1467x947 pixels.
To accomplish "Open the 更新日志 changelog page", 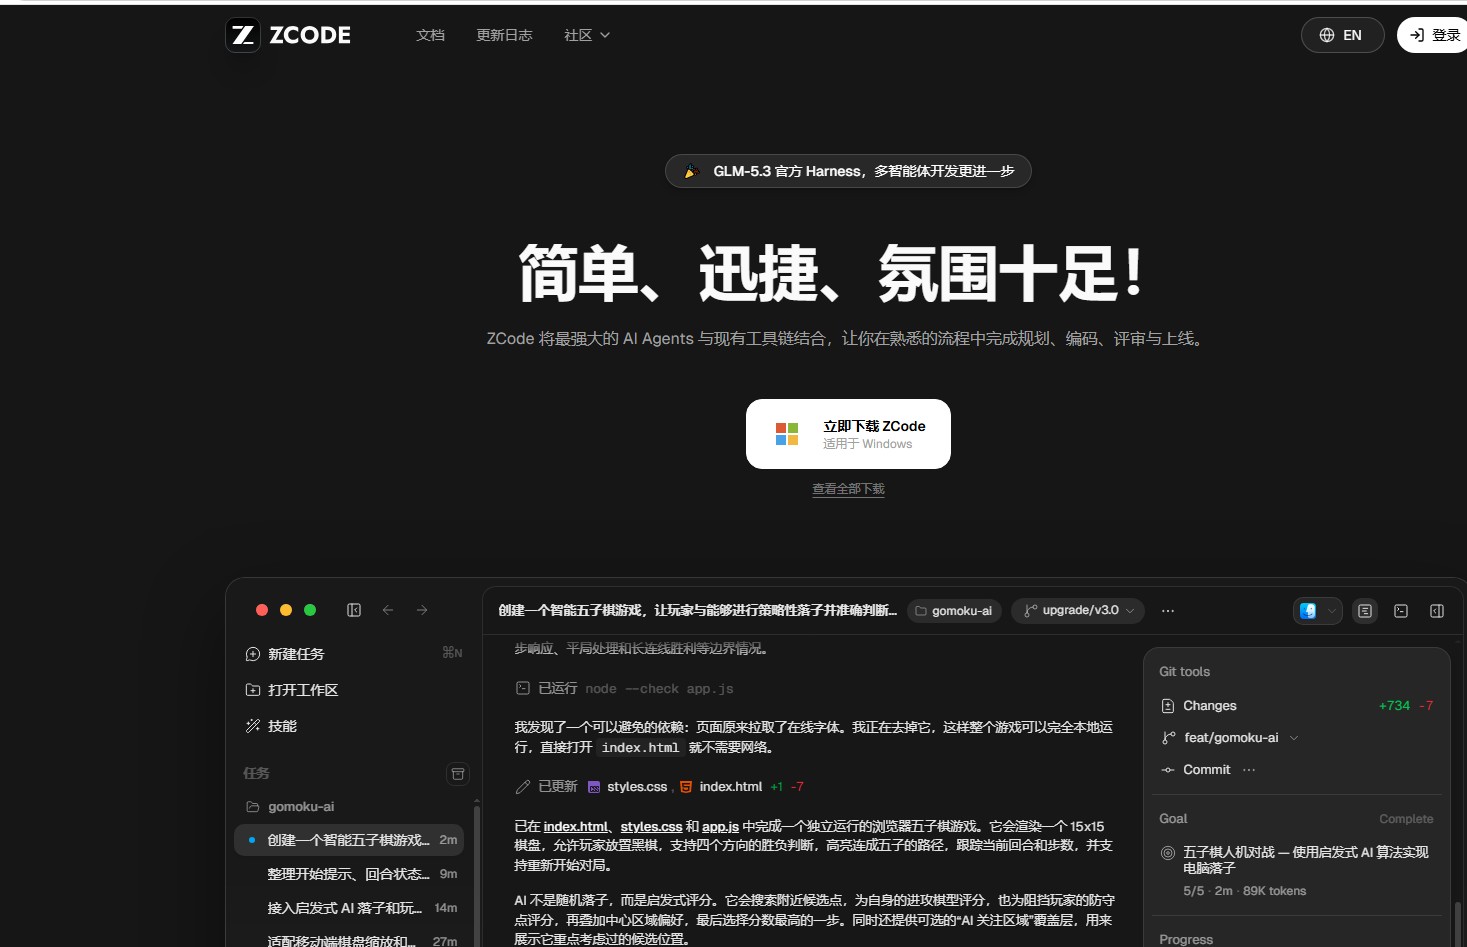I will [x=504, y=35].
